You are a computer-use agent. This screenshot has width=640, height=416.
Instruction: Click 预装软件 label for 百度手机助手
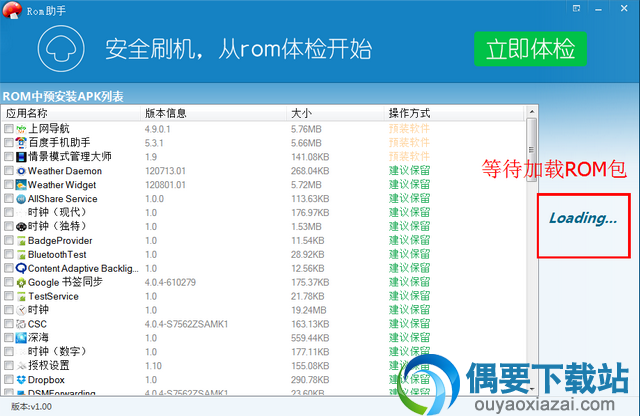tap(409, 143)
